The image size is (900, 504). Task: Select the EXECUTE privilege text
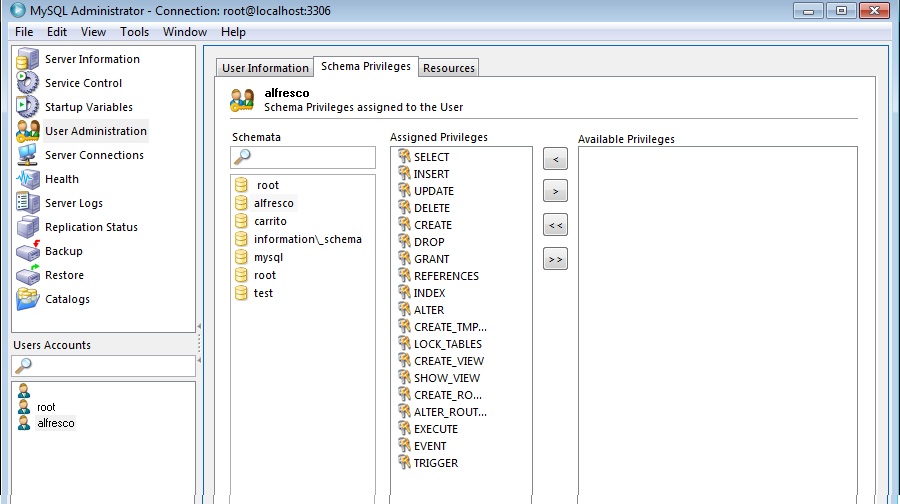pyautogui.click(x=436, y=429)
